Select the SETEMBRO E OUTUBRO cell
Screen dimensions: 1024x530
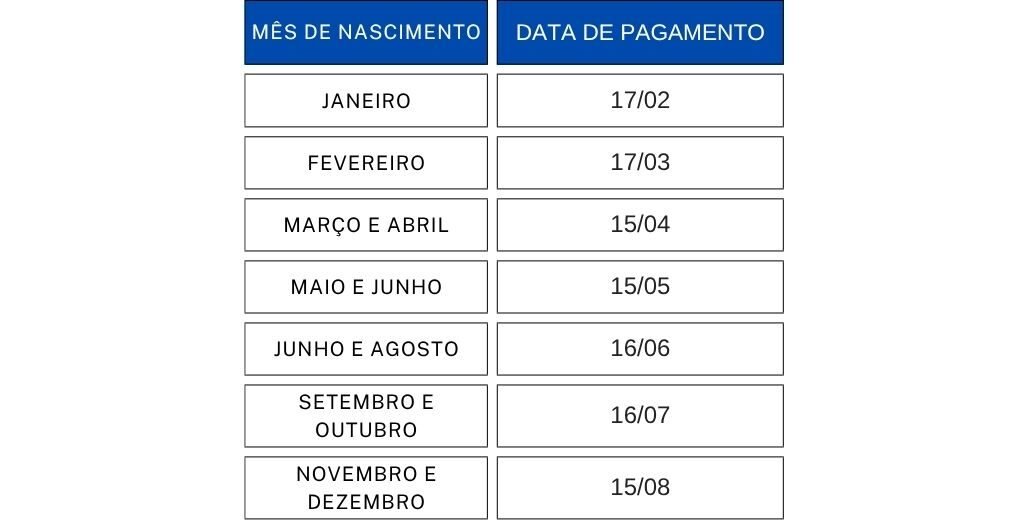tap(366, 416)
